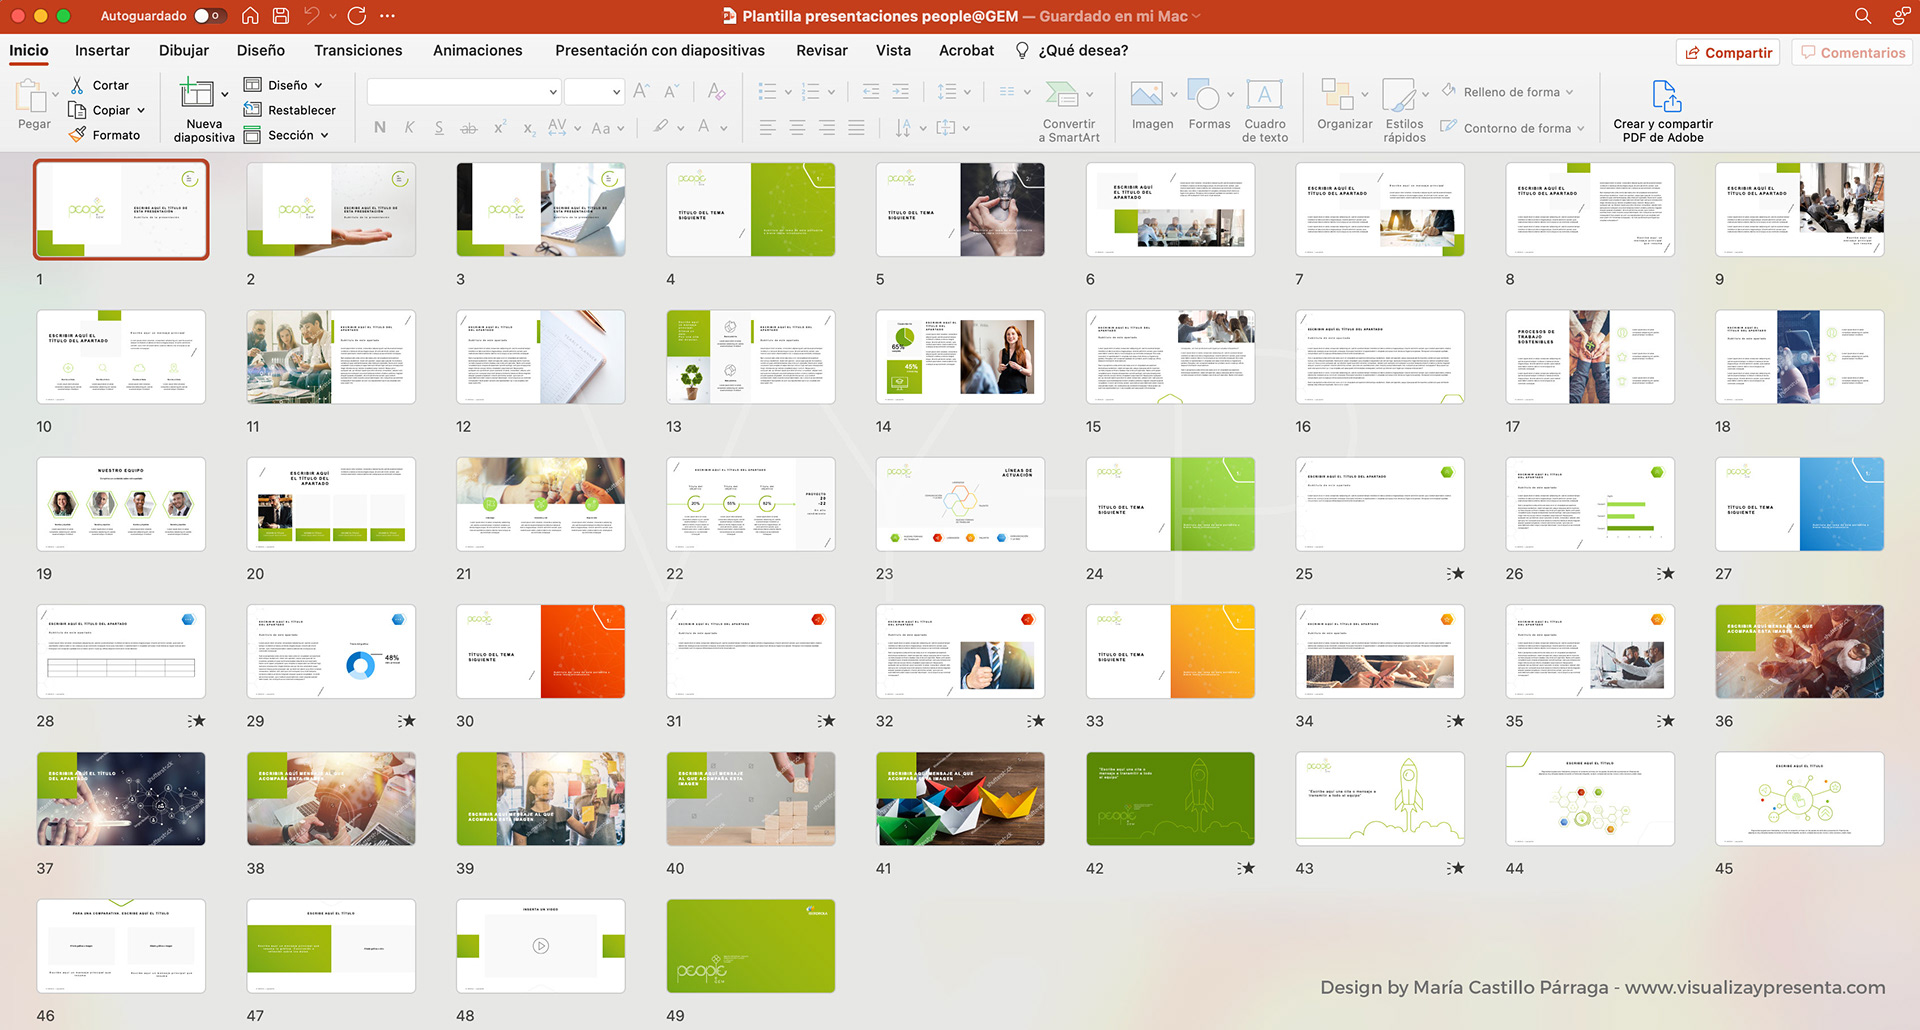The height and width of the screenshot is (1030, 1920).
Task: Click the Pegar clipboard icon
Action: coord(33,98)
